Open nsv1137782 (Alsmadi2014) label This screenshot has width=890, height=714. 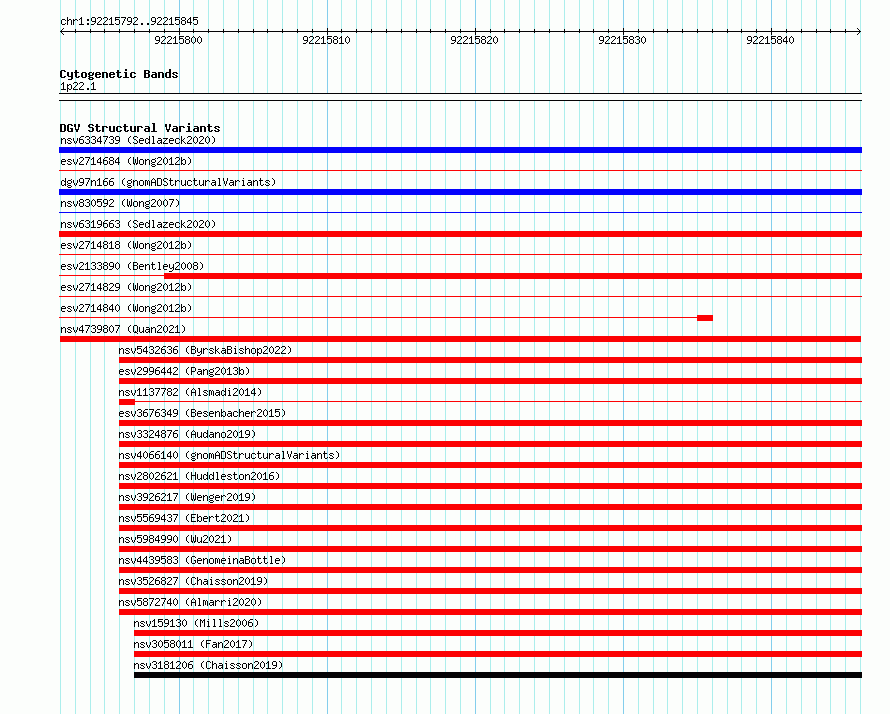(x=190, y=392)
